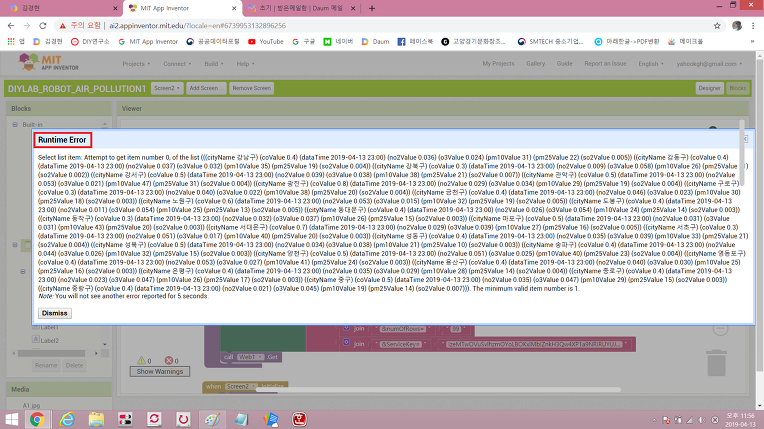Go back in browser history
This screenshot has height=429, width=764.
(11, 26)
